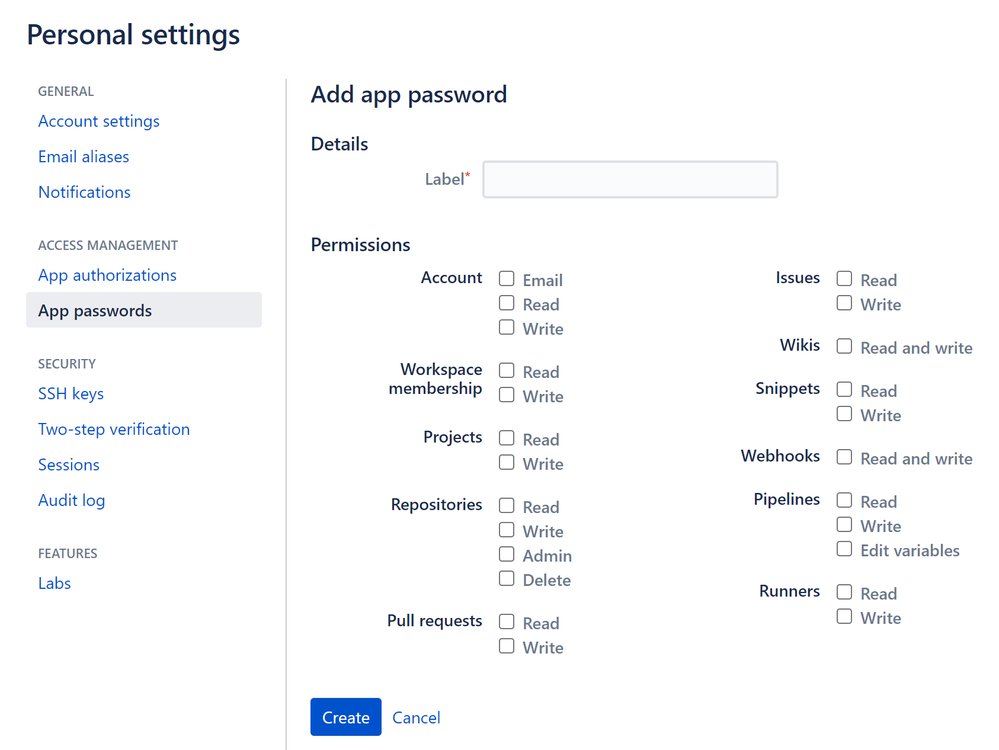Viewport: 999px width, 750px height.
Task: Navigate to Email aliases
Action: 83,156
